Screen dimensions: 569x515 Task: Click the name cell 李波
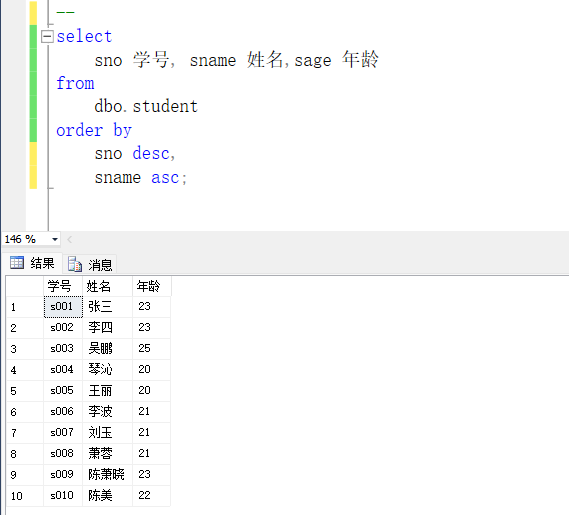[x=107, y=412]
